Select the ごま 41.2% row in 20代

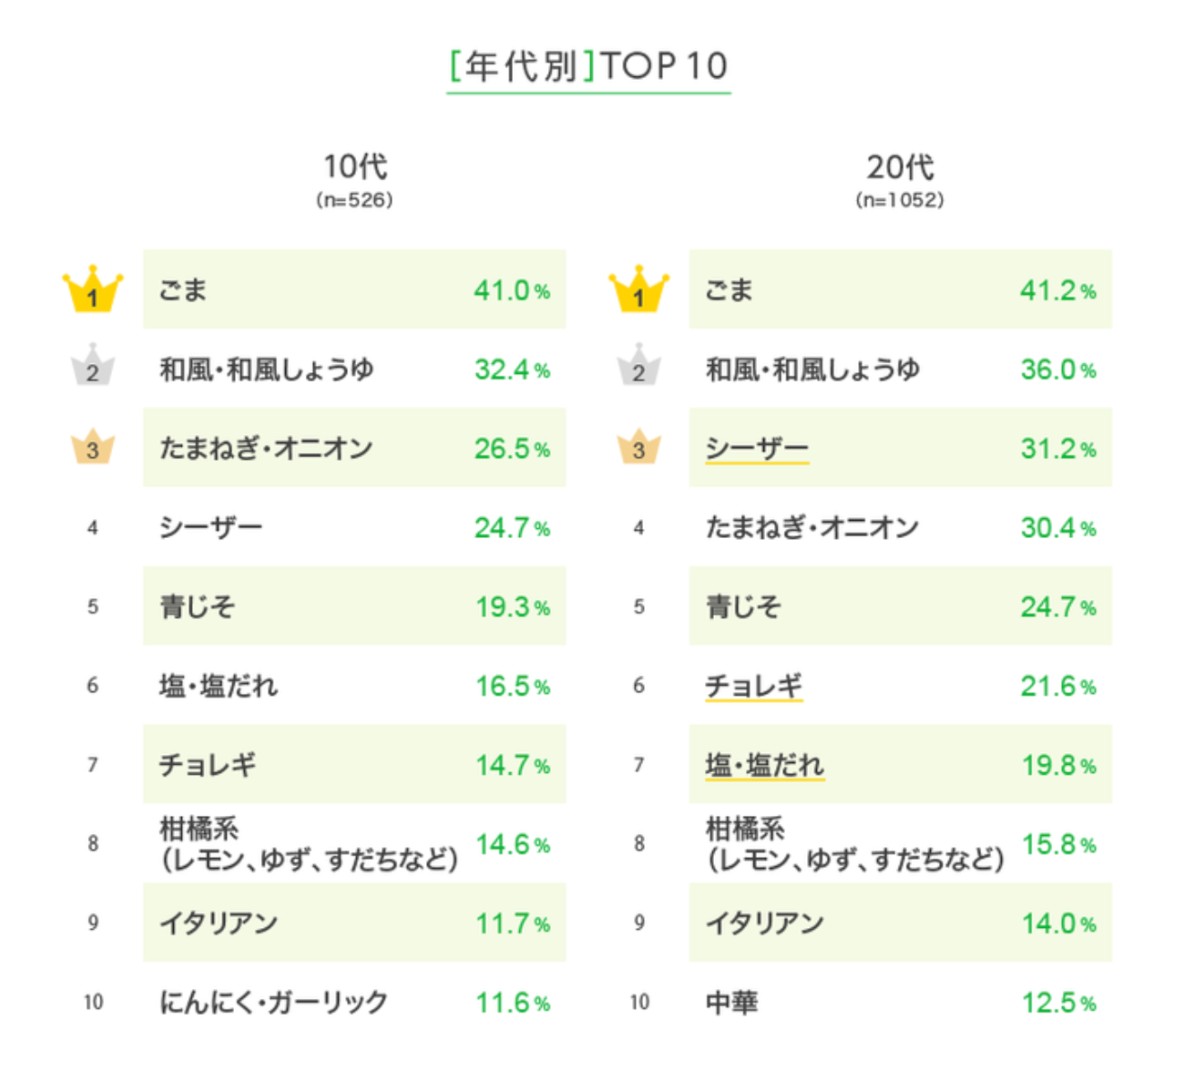point(900,290)
